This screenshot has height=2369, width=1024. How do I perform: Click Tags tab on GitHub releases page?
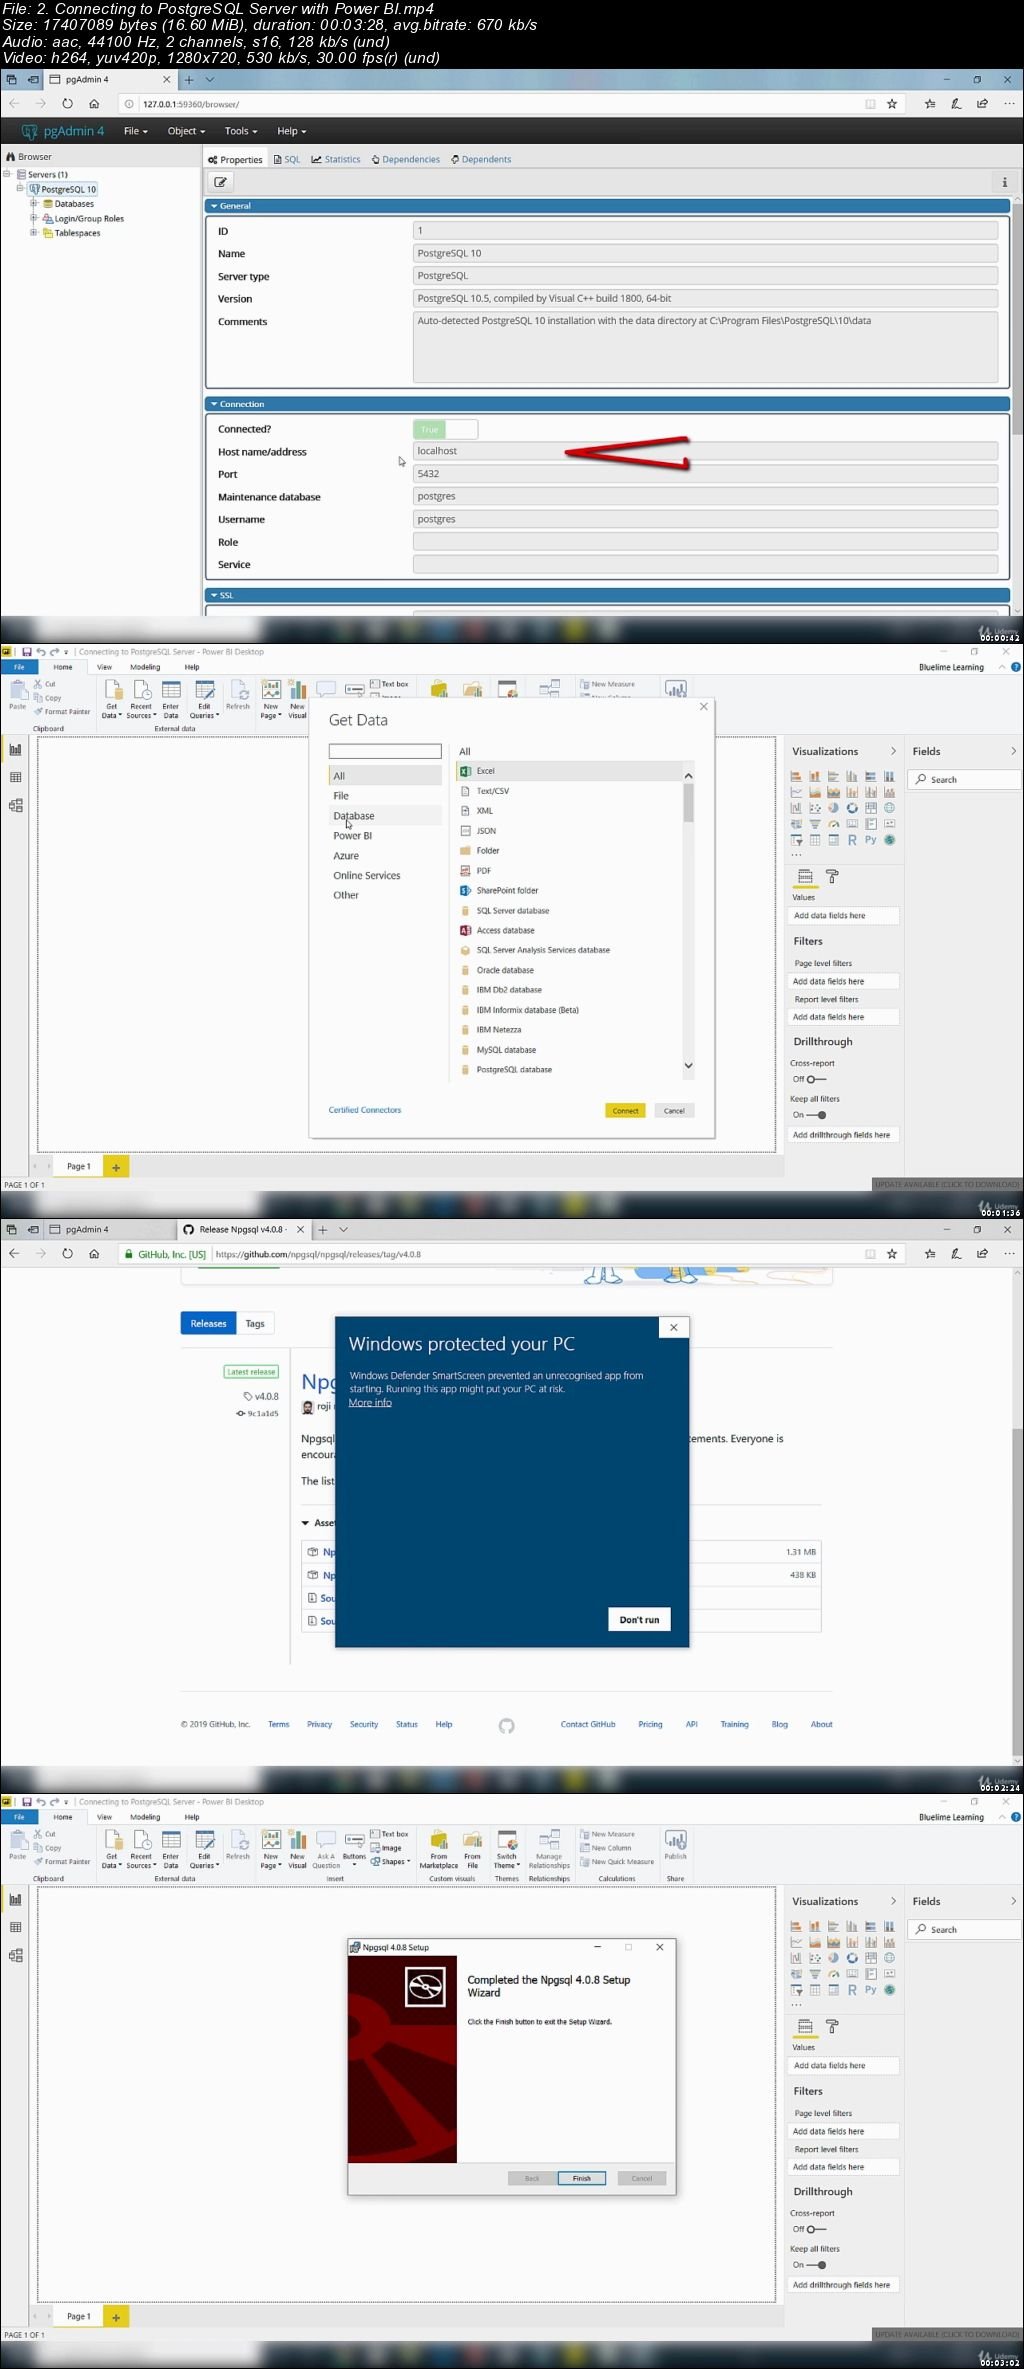pos(255,1323)
